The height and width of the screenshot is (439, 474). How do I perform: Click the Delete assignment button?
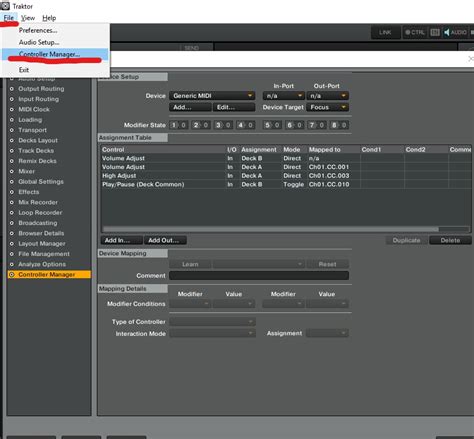click(450, 240)
